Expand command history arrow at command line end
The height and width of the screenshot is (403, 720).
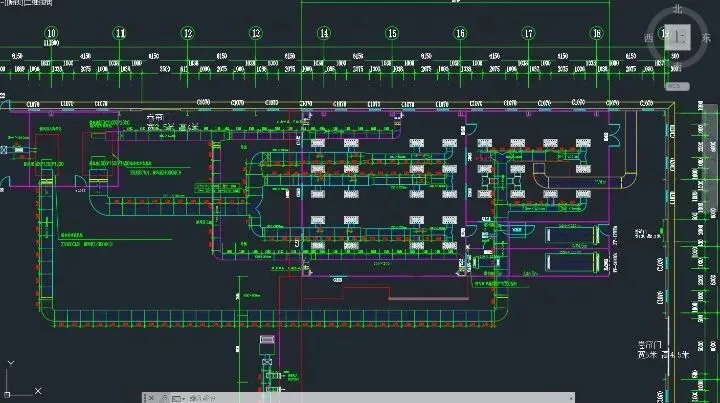click(x=571, y=398)
